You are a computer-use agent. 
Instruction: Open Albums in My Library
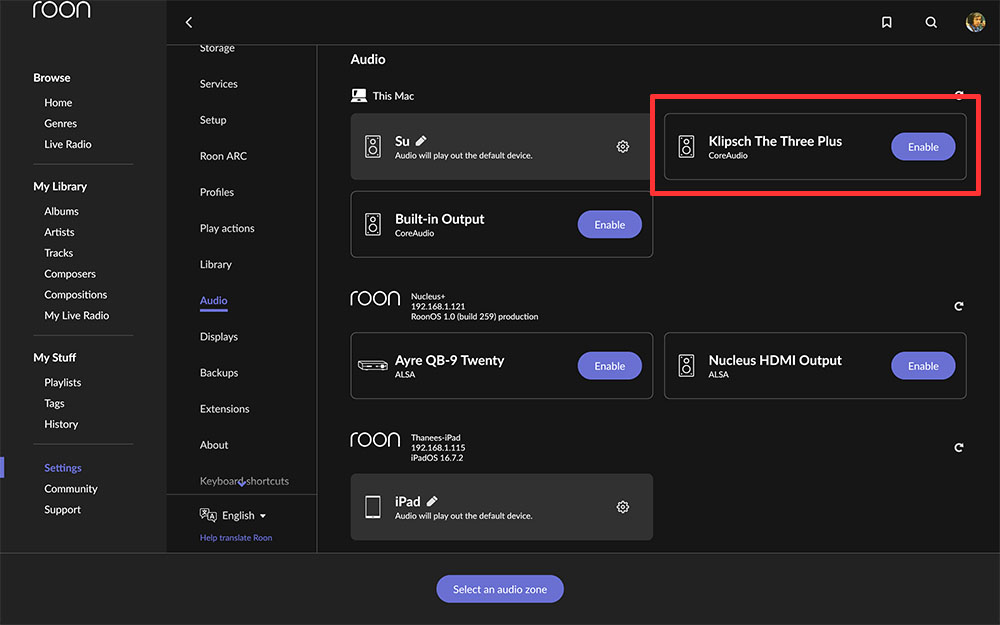coord(61,211)
